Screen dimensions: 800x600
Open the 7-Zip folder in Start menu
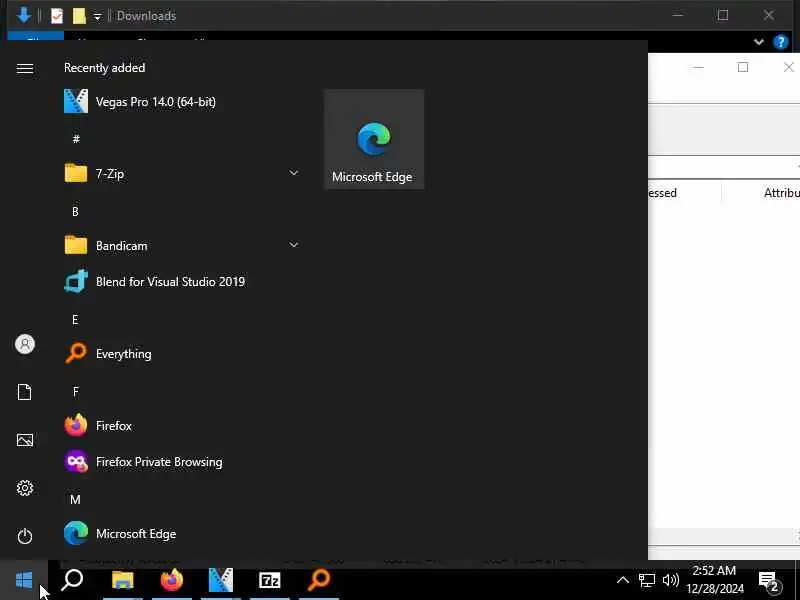coord(181,173)
